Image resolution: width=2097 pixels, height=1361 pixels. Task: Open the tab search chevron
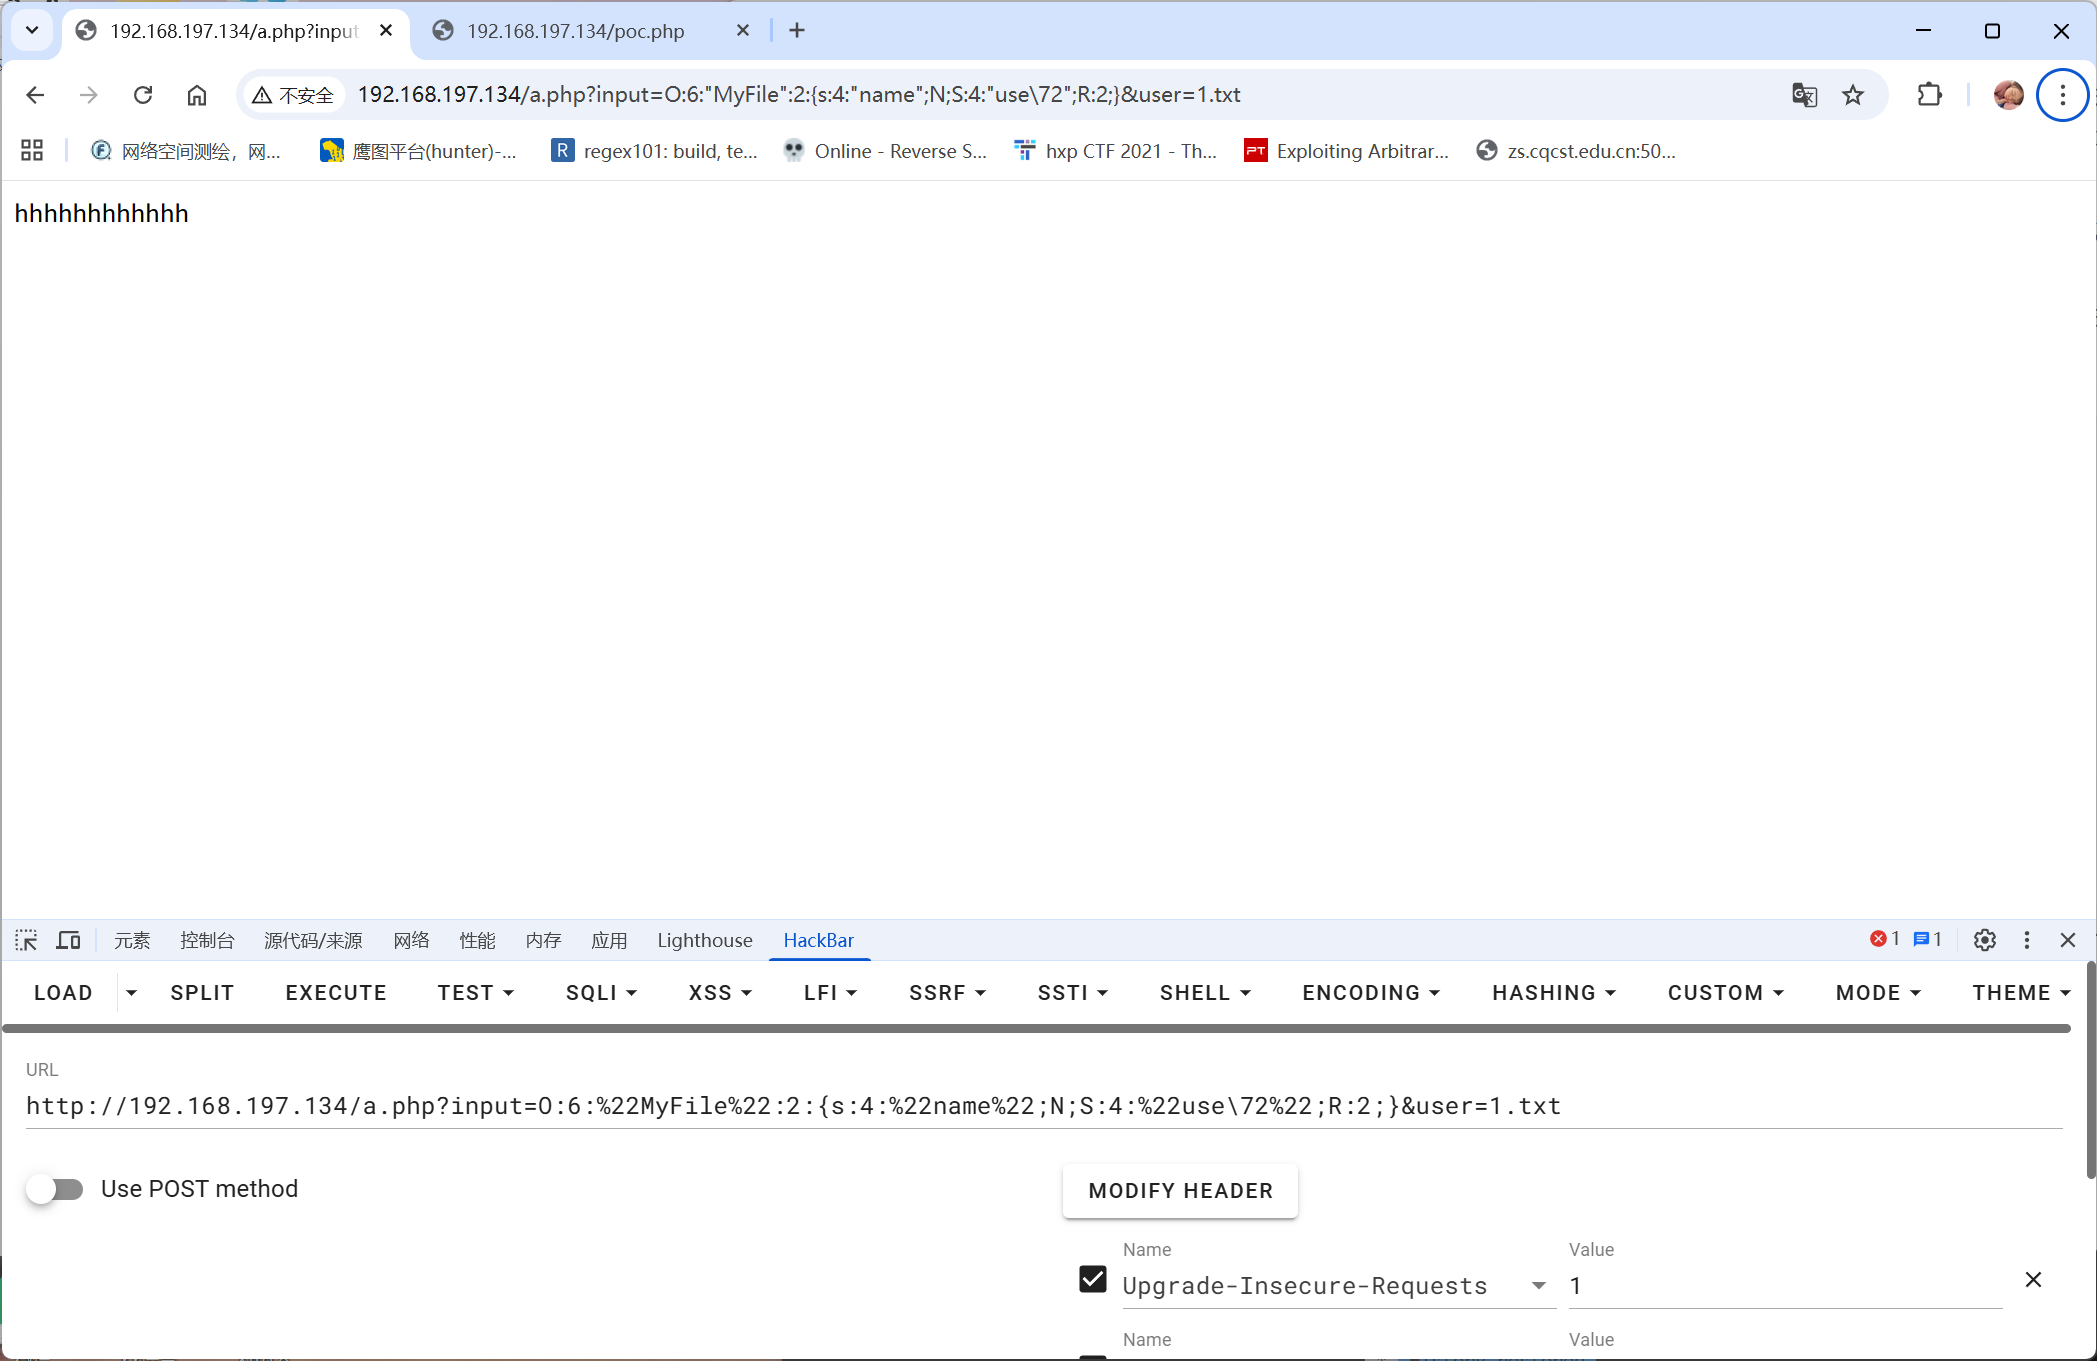(32, 30)
